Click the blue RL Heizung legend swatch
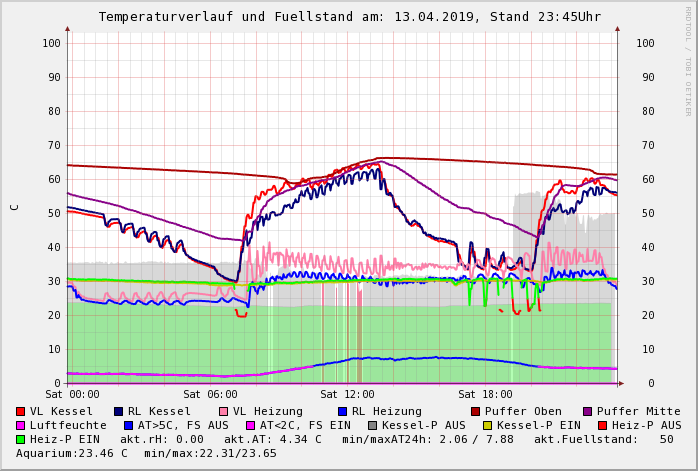 coord(342,411)
